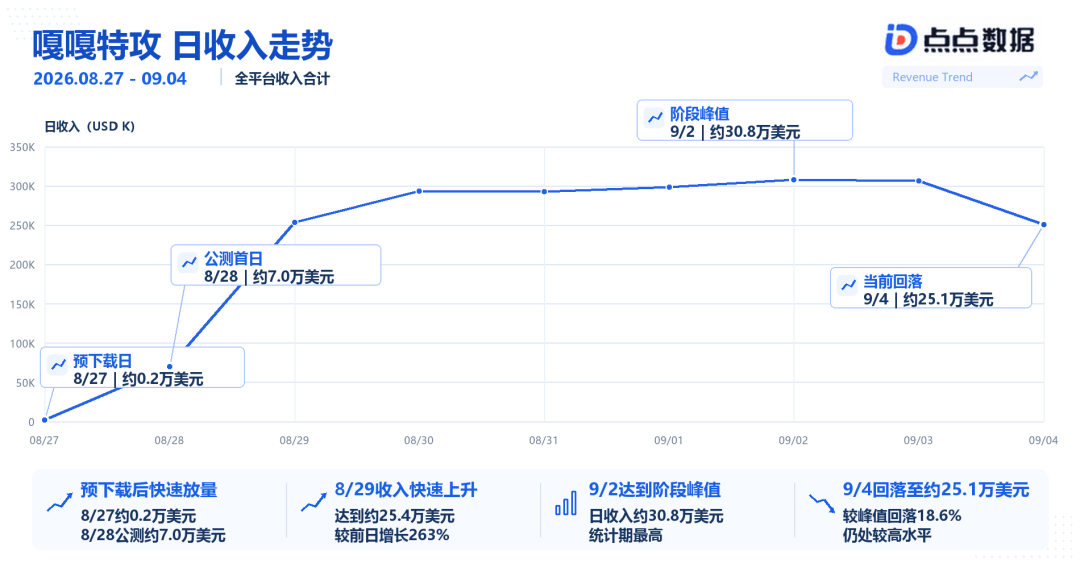
Task: Click the 08/28 x-axis label
Action: [x=169, y=440]
